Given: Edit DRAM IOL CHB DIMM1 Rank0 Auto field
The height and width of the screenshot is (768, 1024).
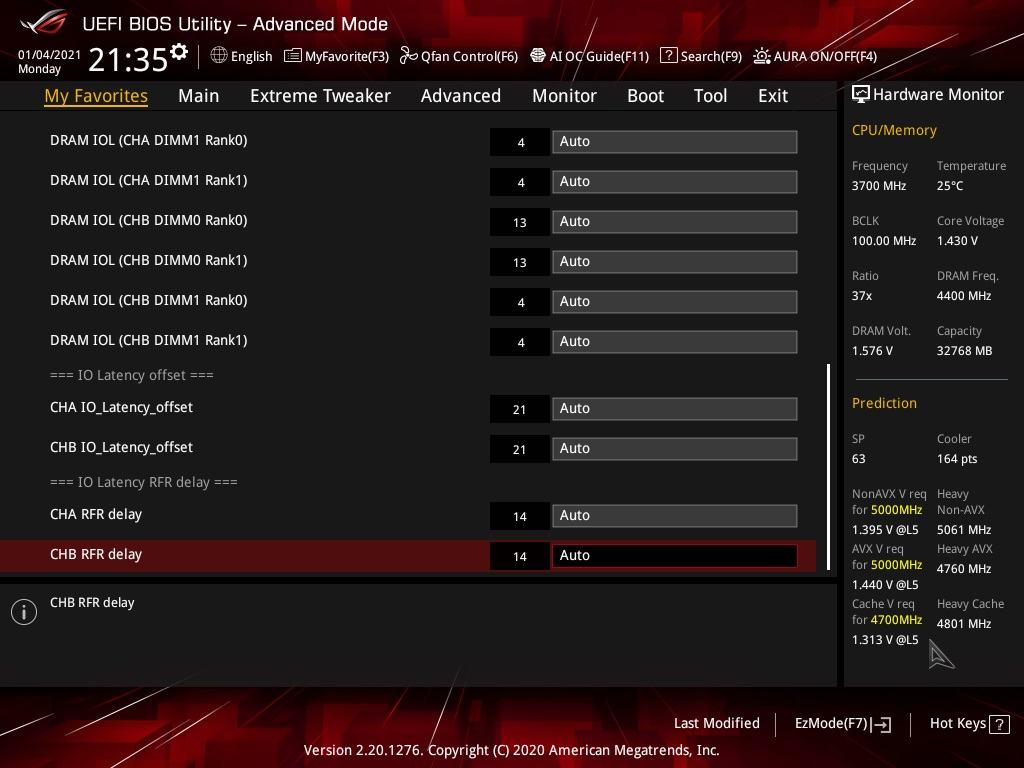Looking at the screenshot, I should pyautogui.click(x=675, y=302).
